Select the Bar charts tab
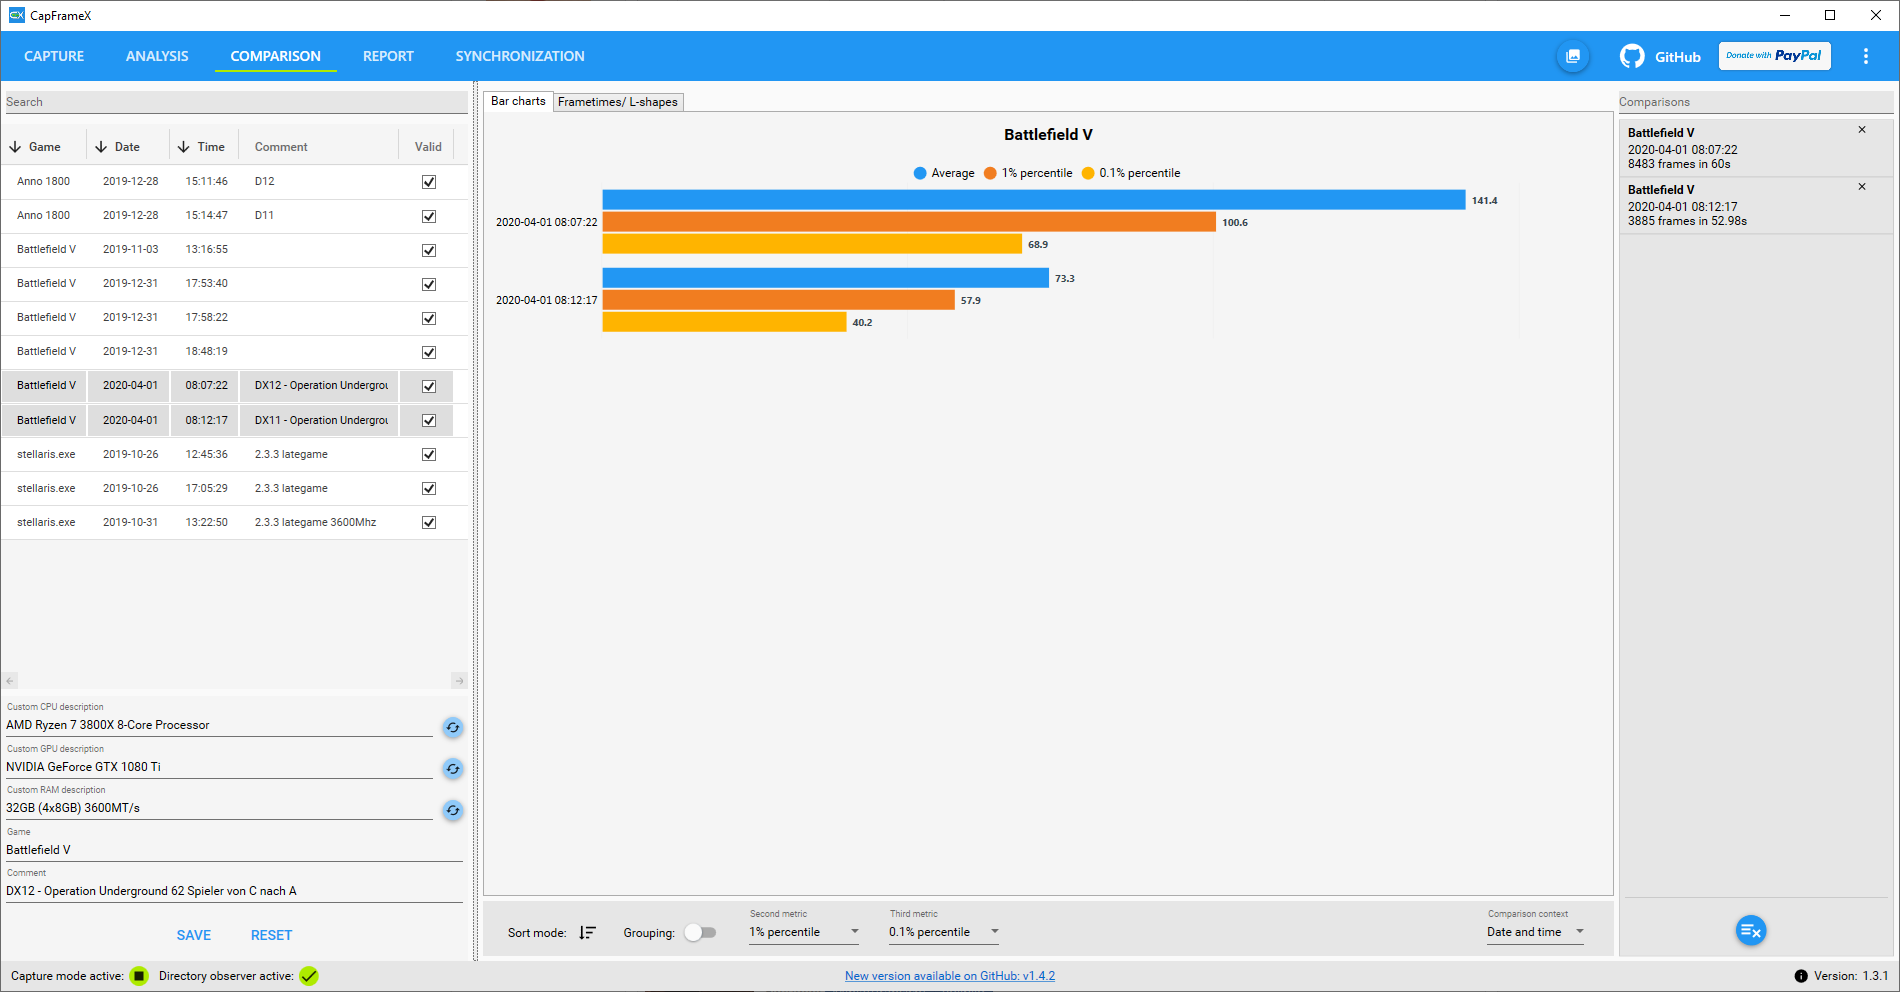1900x992 pixels. (518, 101)
